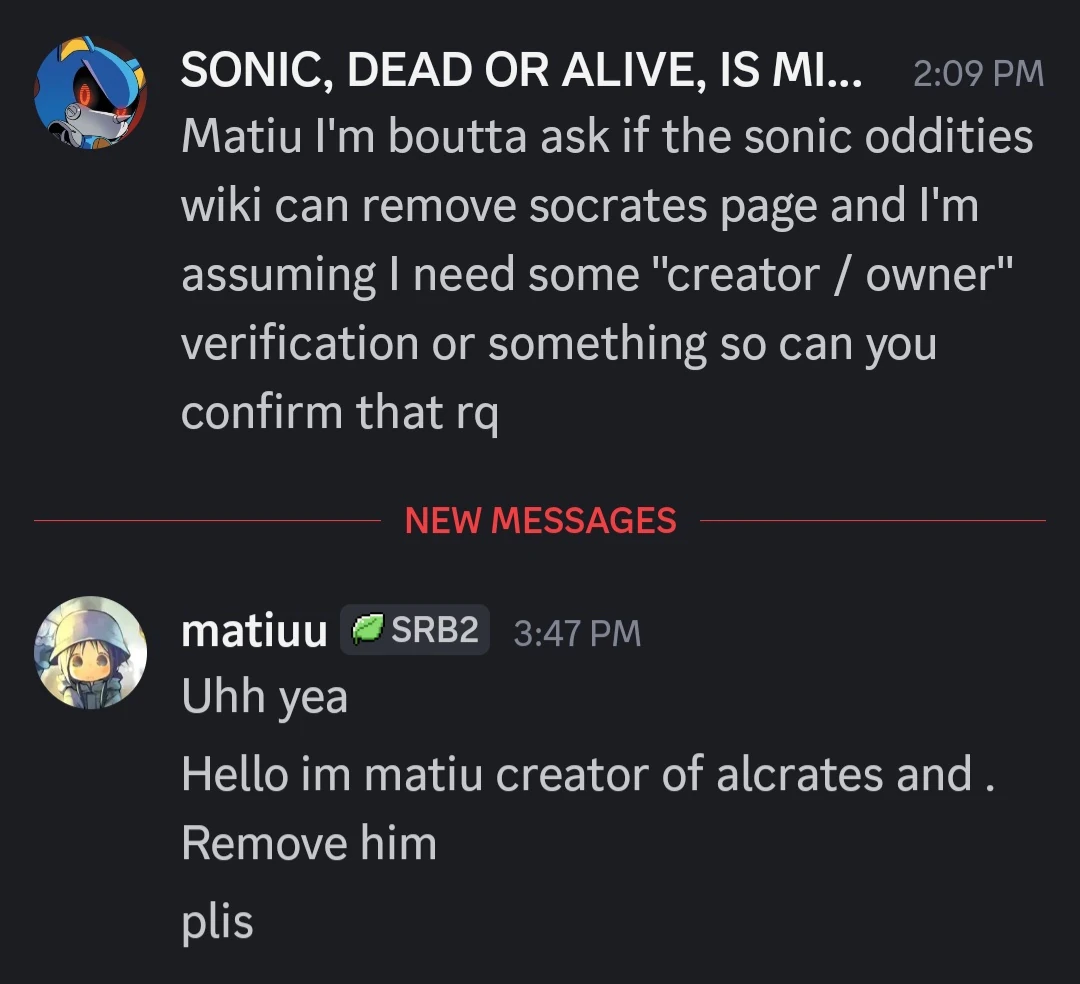This screenshot has width=1080, height=984.
Task: Click matiuu's chibi character avatar
Action: 91,653
